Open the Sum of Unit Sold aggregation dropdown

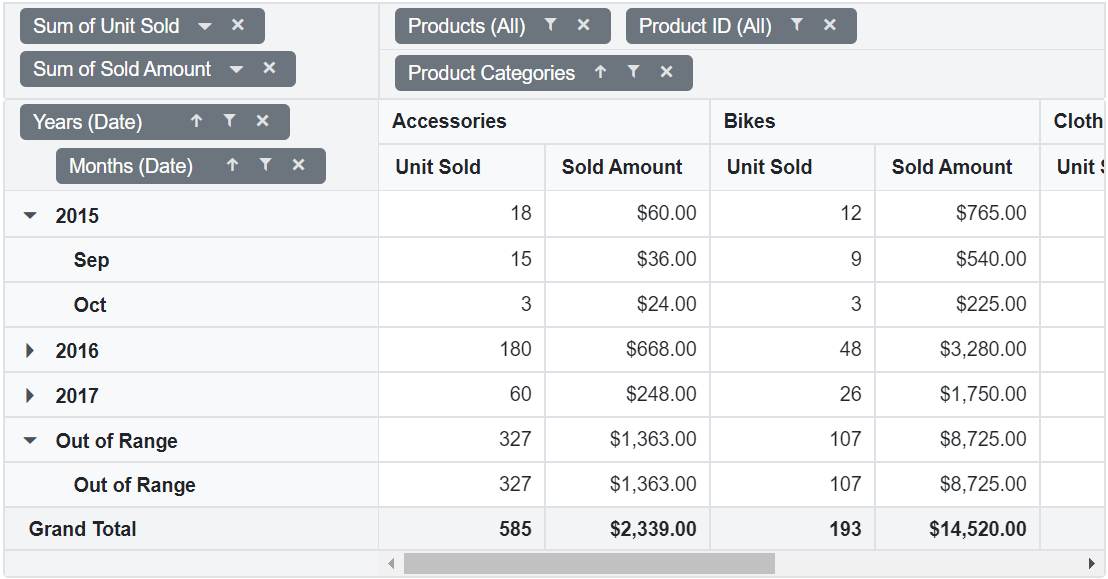click(206, 25)
